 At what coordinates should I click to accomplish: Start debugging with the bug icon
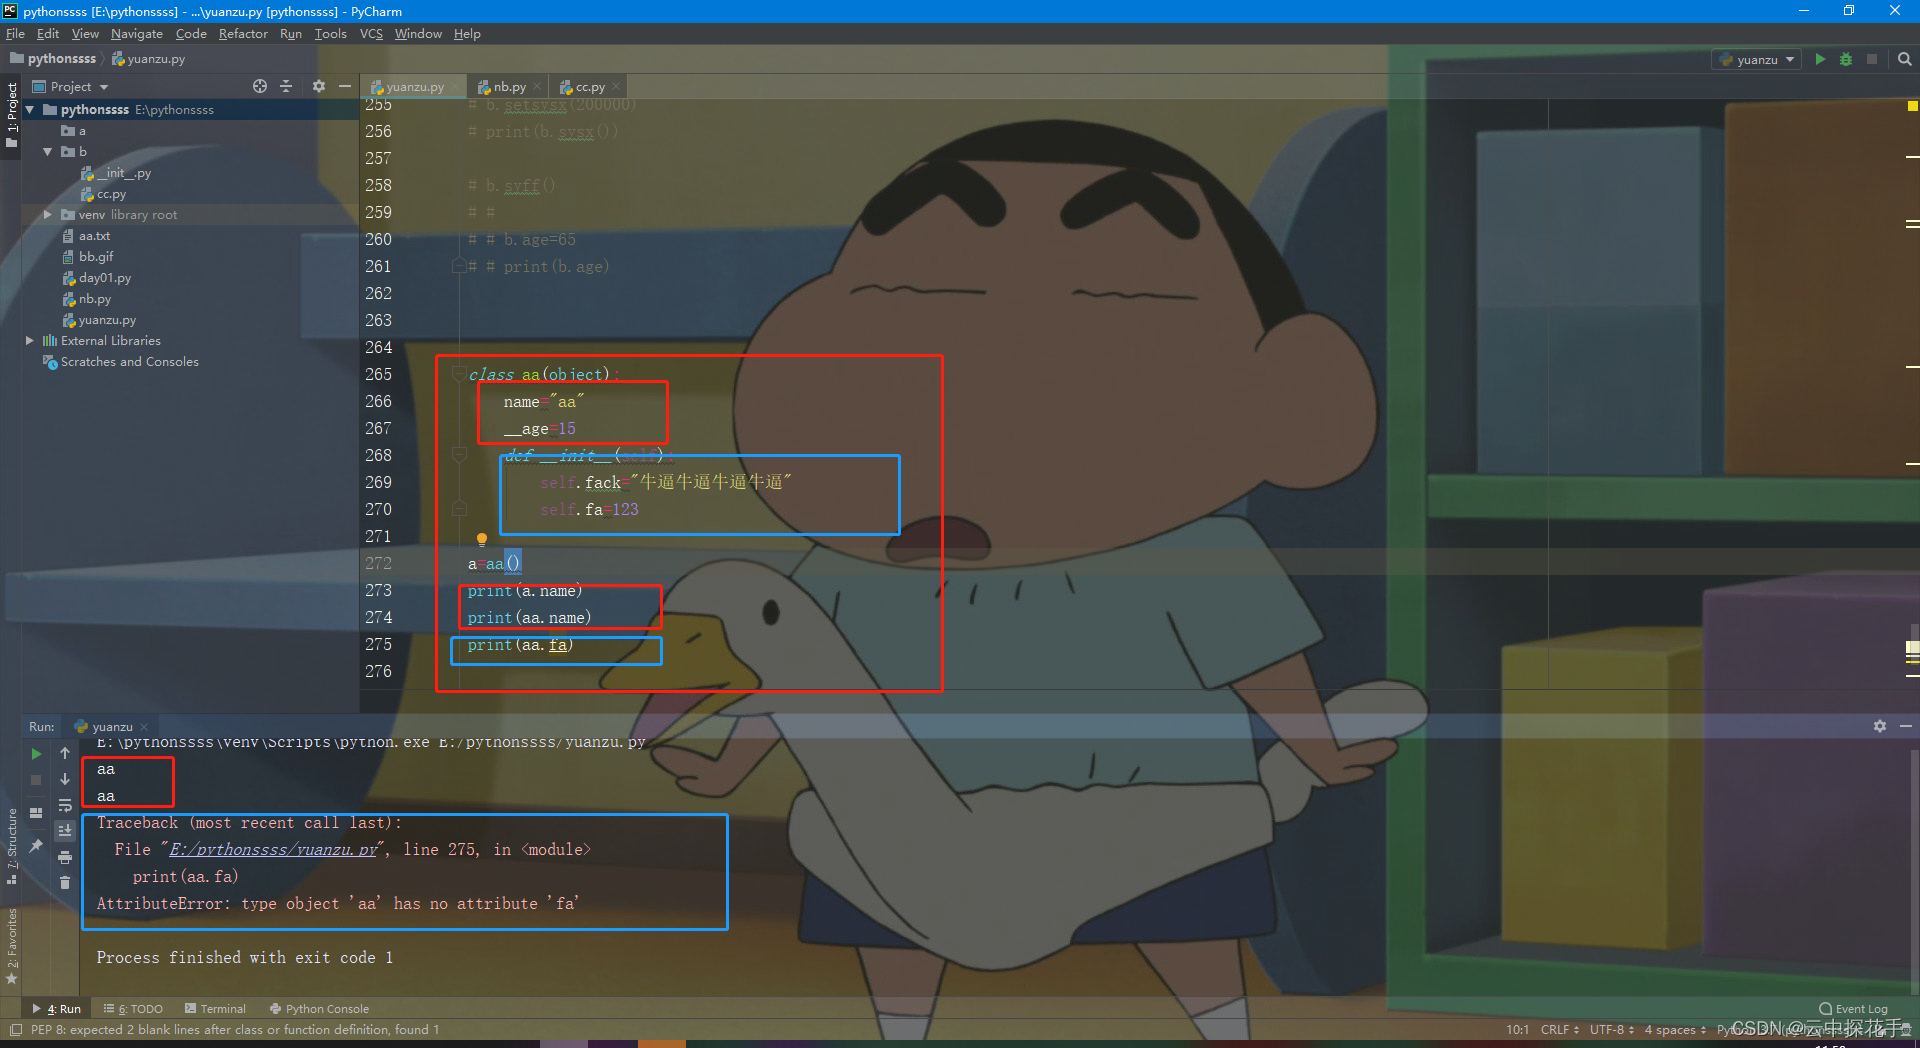pos(1846,59)
